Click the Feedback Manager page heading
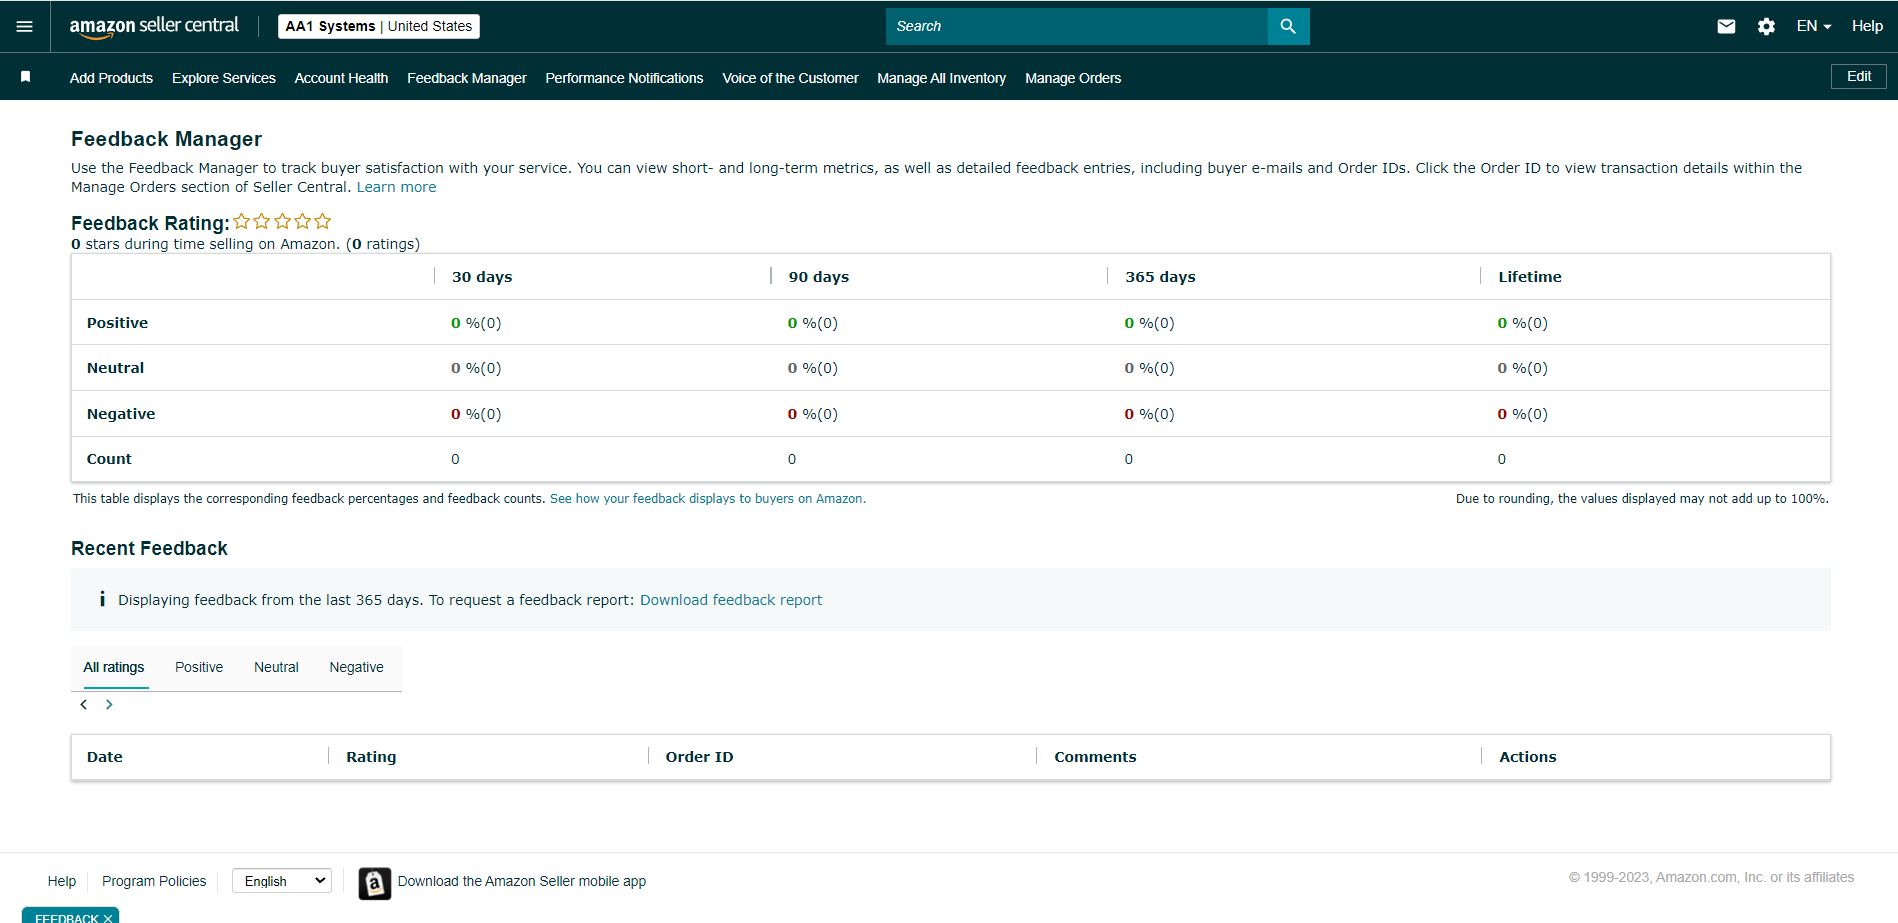 pos(166,139)
